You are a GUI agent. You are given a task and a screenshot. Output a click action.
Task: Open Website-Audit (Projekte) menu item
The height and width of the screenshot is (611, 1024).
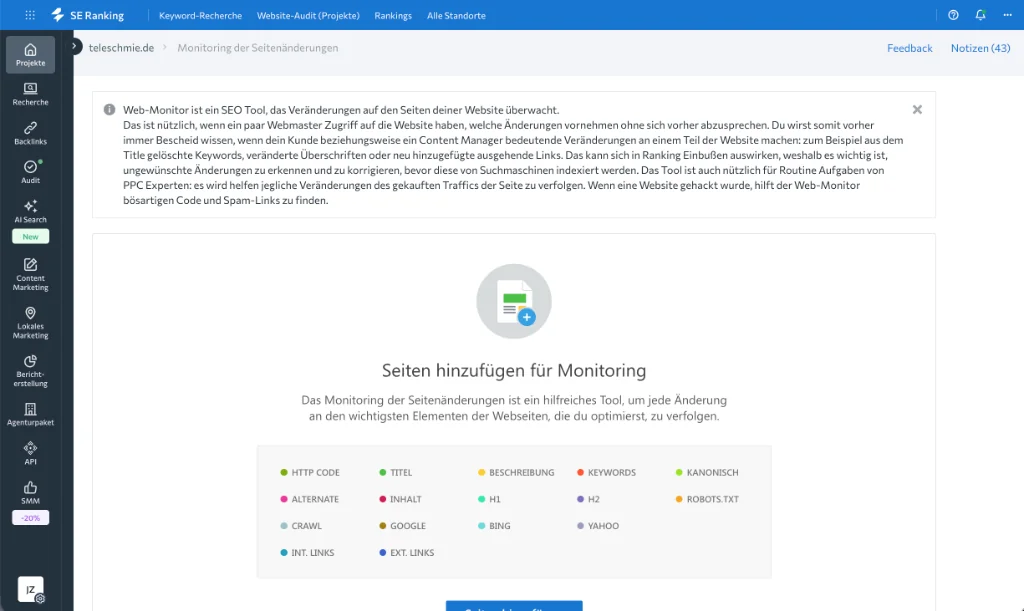tap(308, 16)
